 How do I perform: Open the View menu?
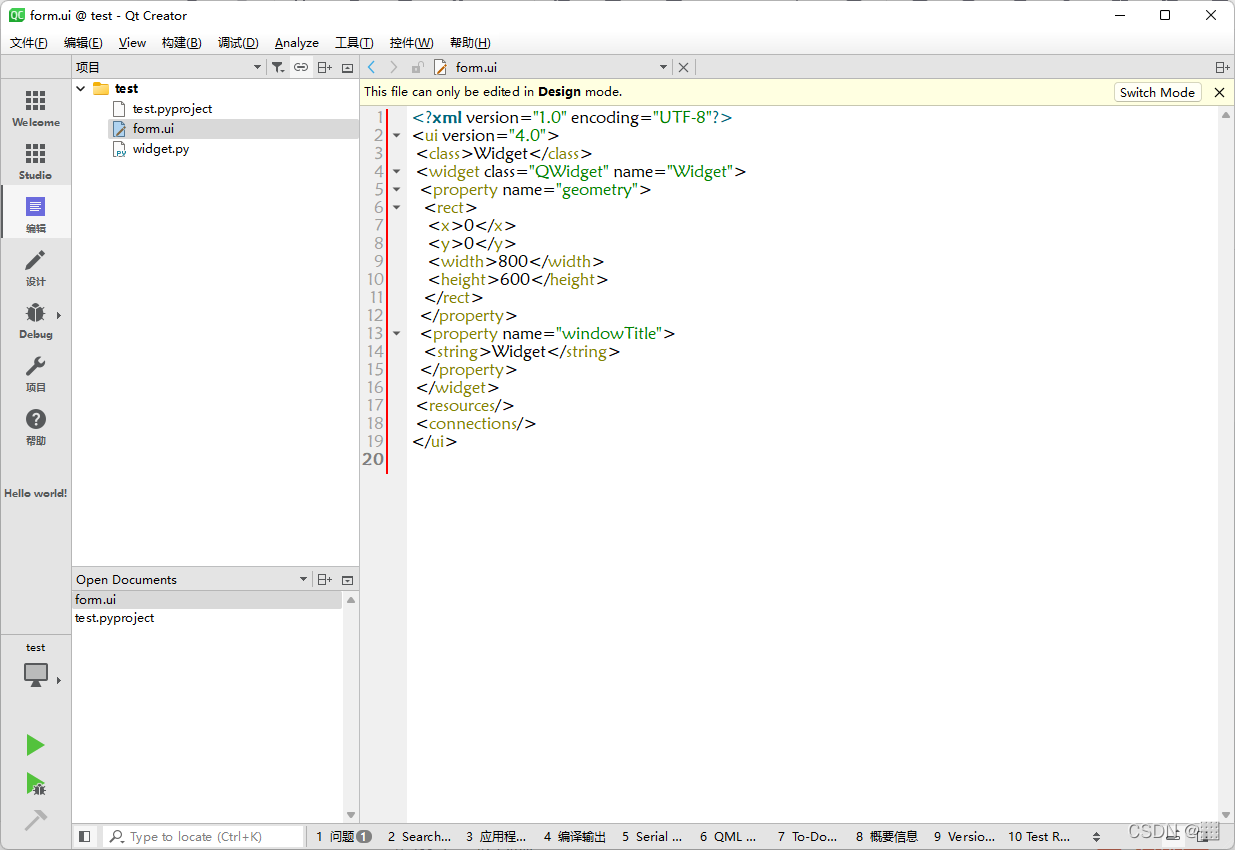pos(132,42)
